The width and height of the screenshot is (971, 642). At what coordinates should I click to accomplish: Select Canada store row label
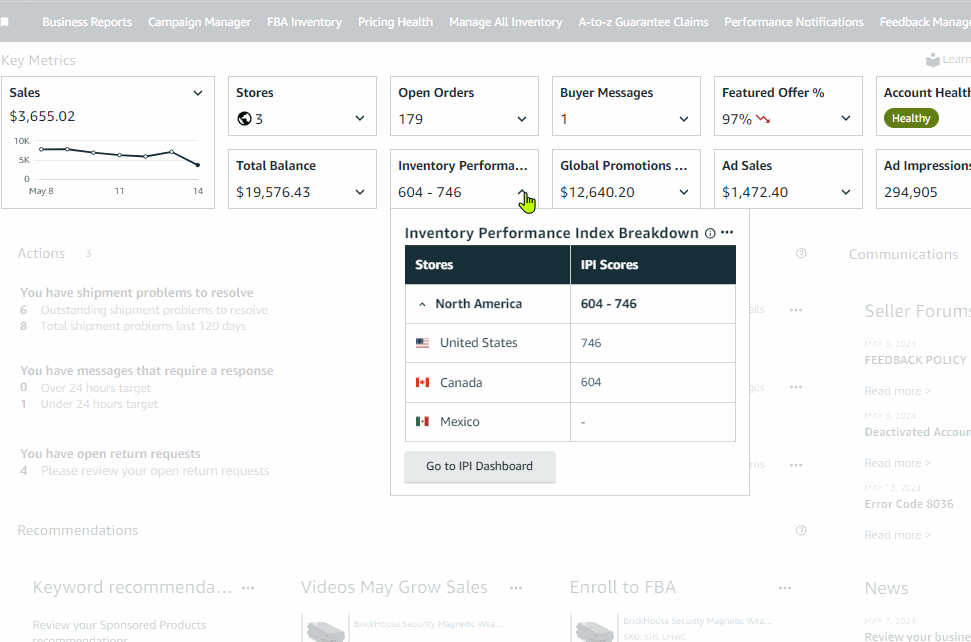tap(461, 383)
